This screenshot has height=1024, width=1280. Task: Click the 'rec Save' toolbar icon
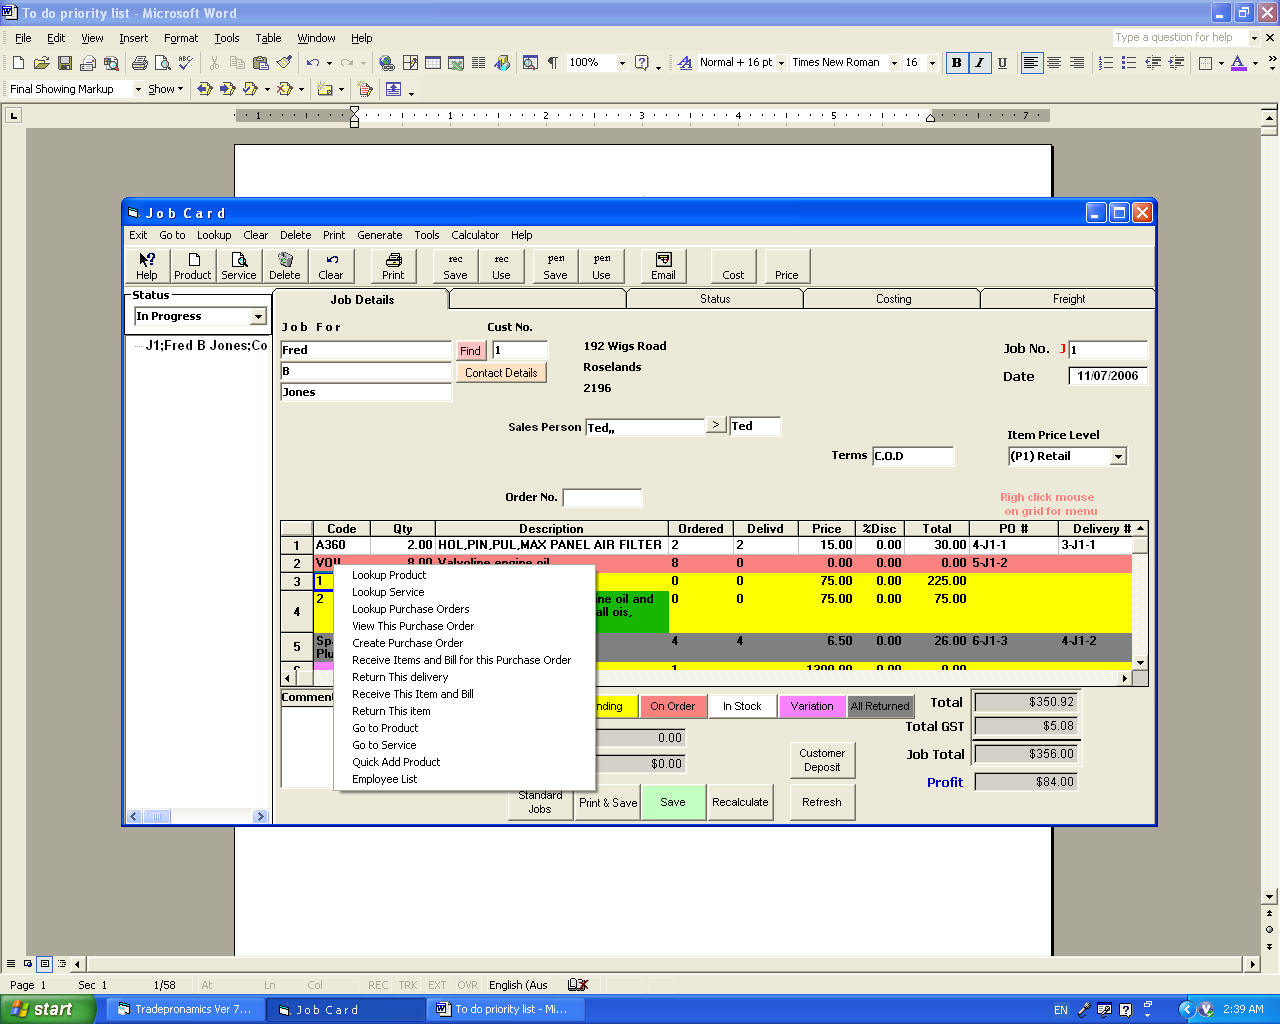point(454,265)
